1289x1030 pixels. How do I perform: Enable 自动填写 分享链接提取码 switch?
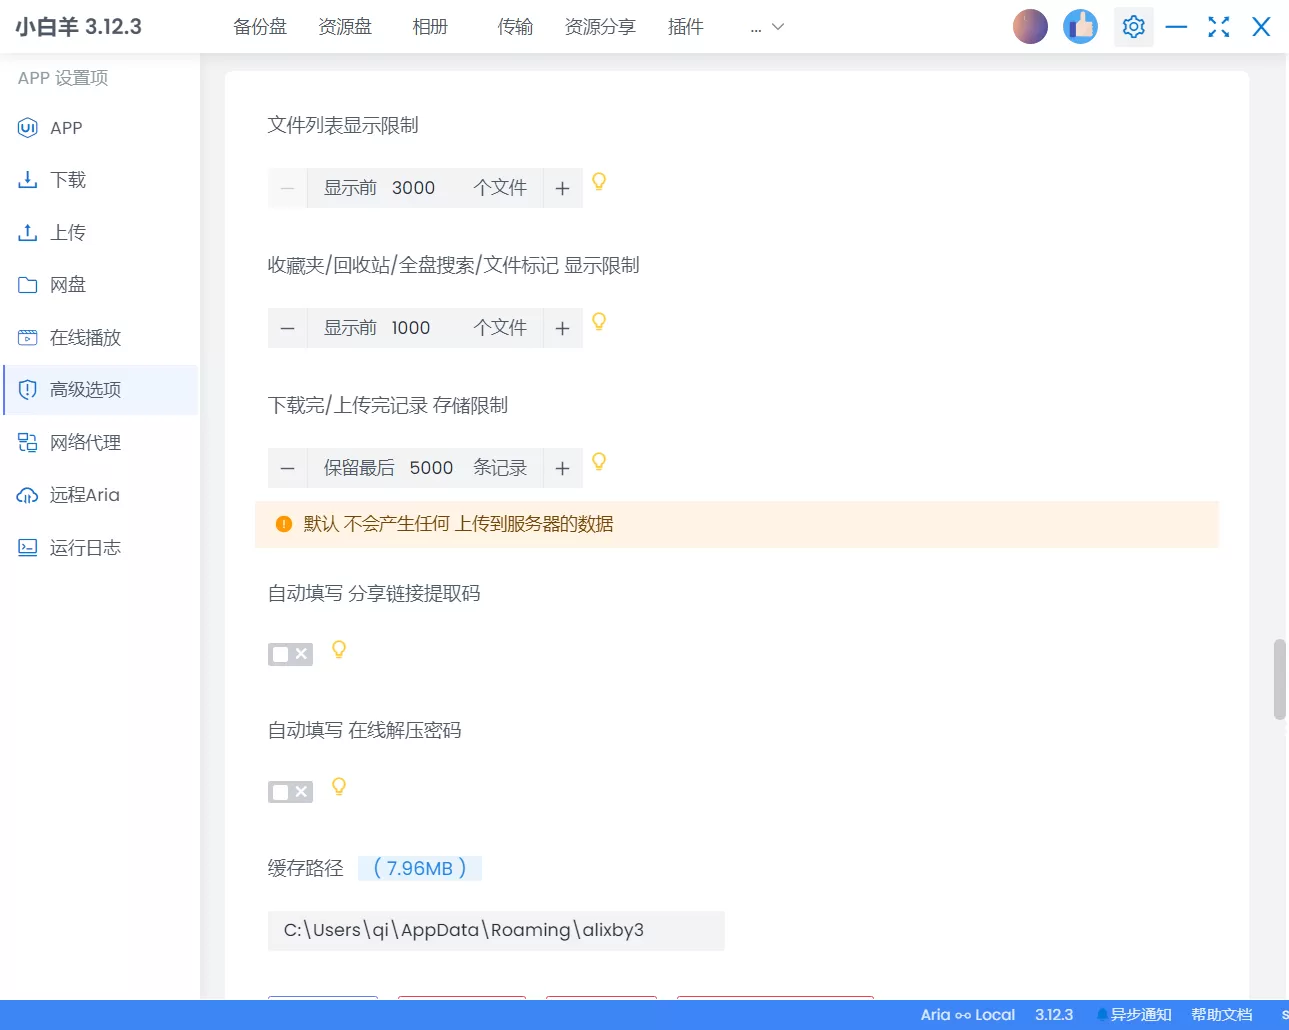click(290, 653)
